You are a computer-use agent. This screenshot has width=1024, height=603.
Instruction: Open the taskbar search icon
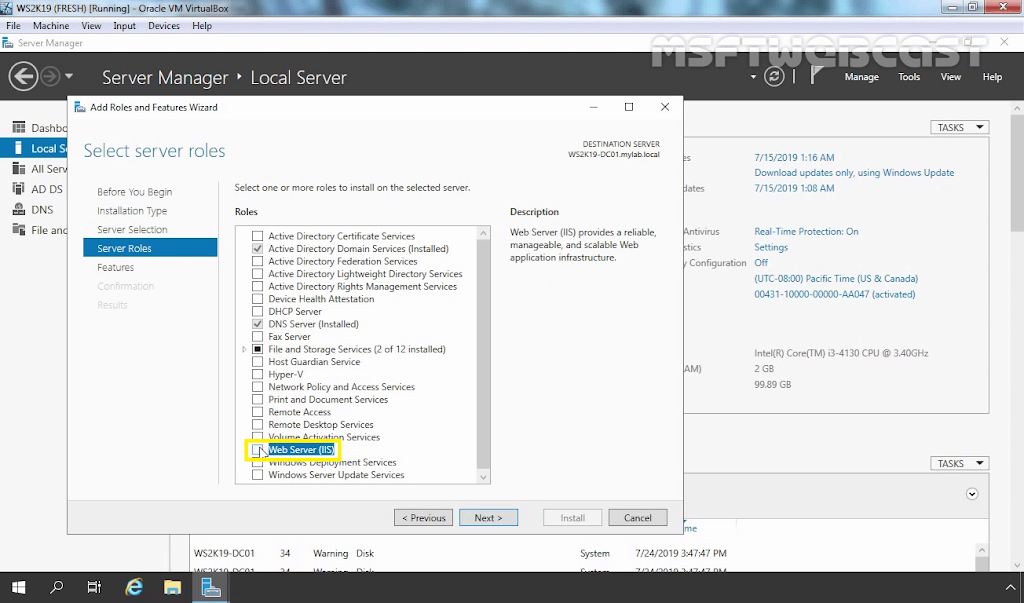coord(57,587)
